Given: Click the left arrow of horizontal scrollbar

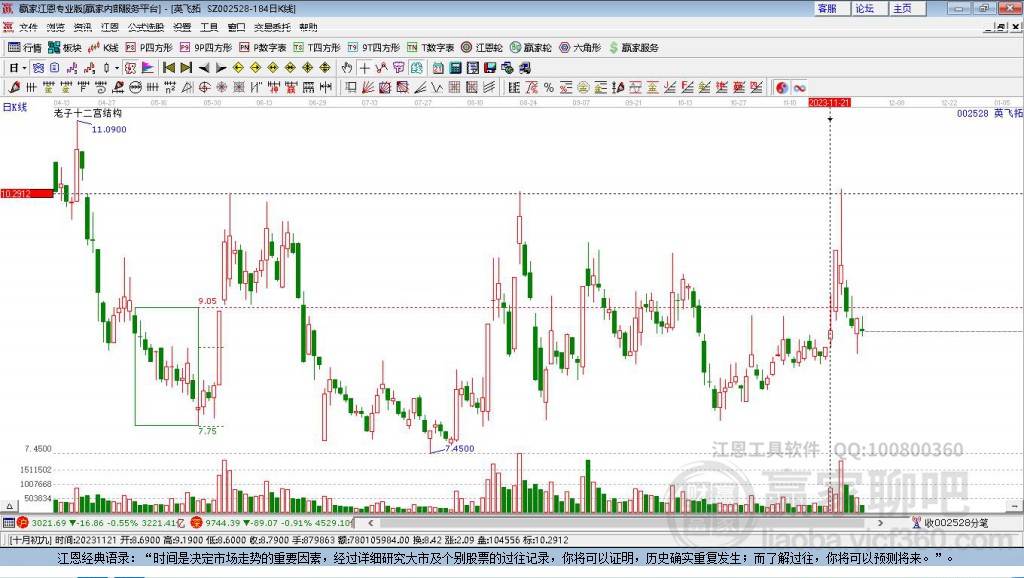Looking at the screenshot, I should 371,522.
